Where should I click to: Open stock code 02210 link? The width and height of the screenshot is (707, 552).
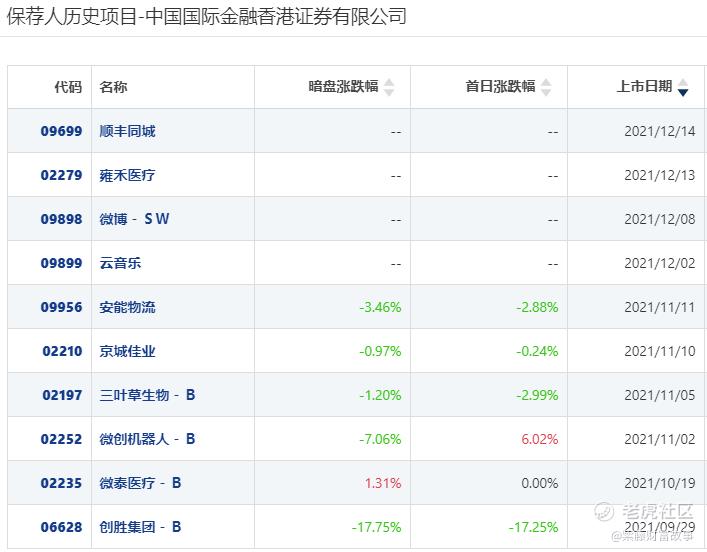[62, 351]
